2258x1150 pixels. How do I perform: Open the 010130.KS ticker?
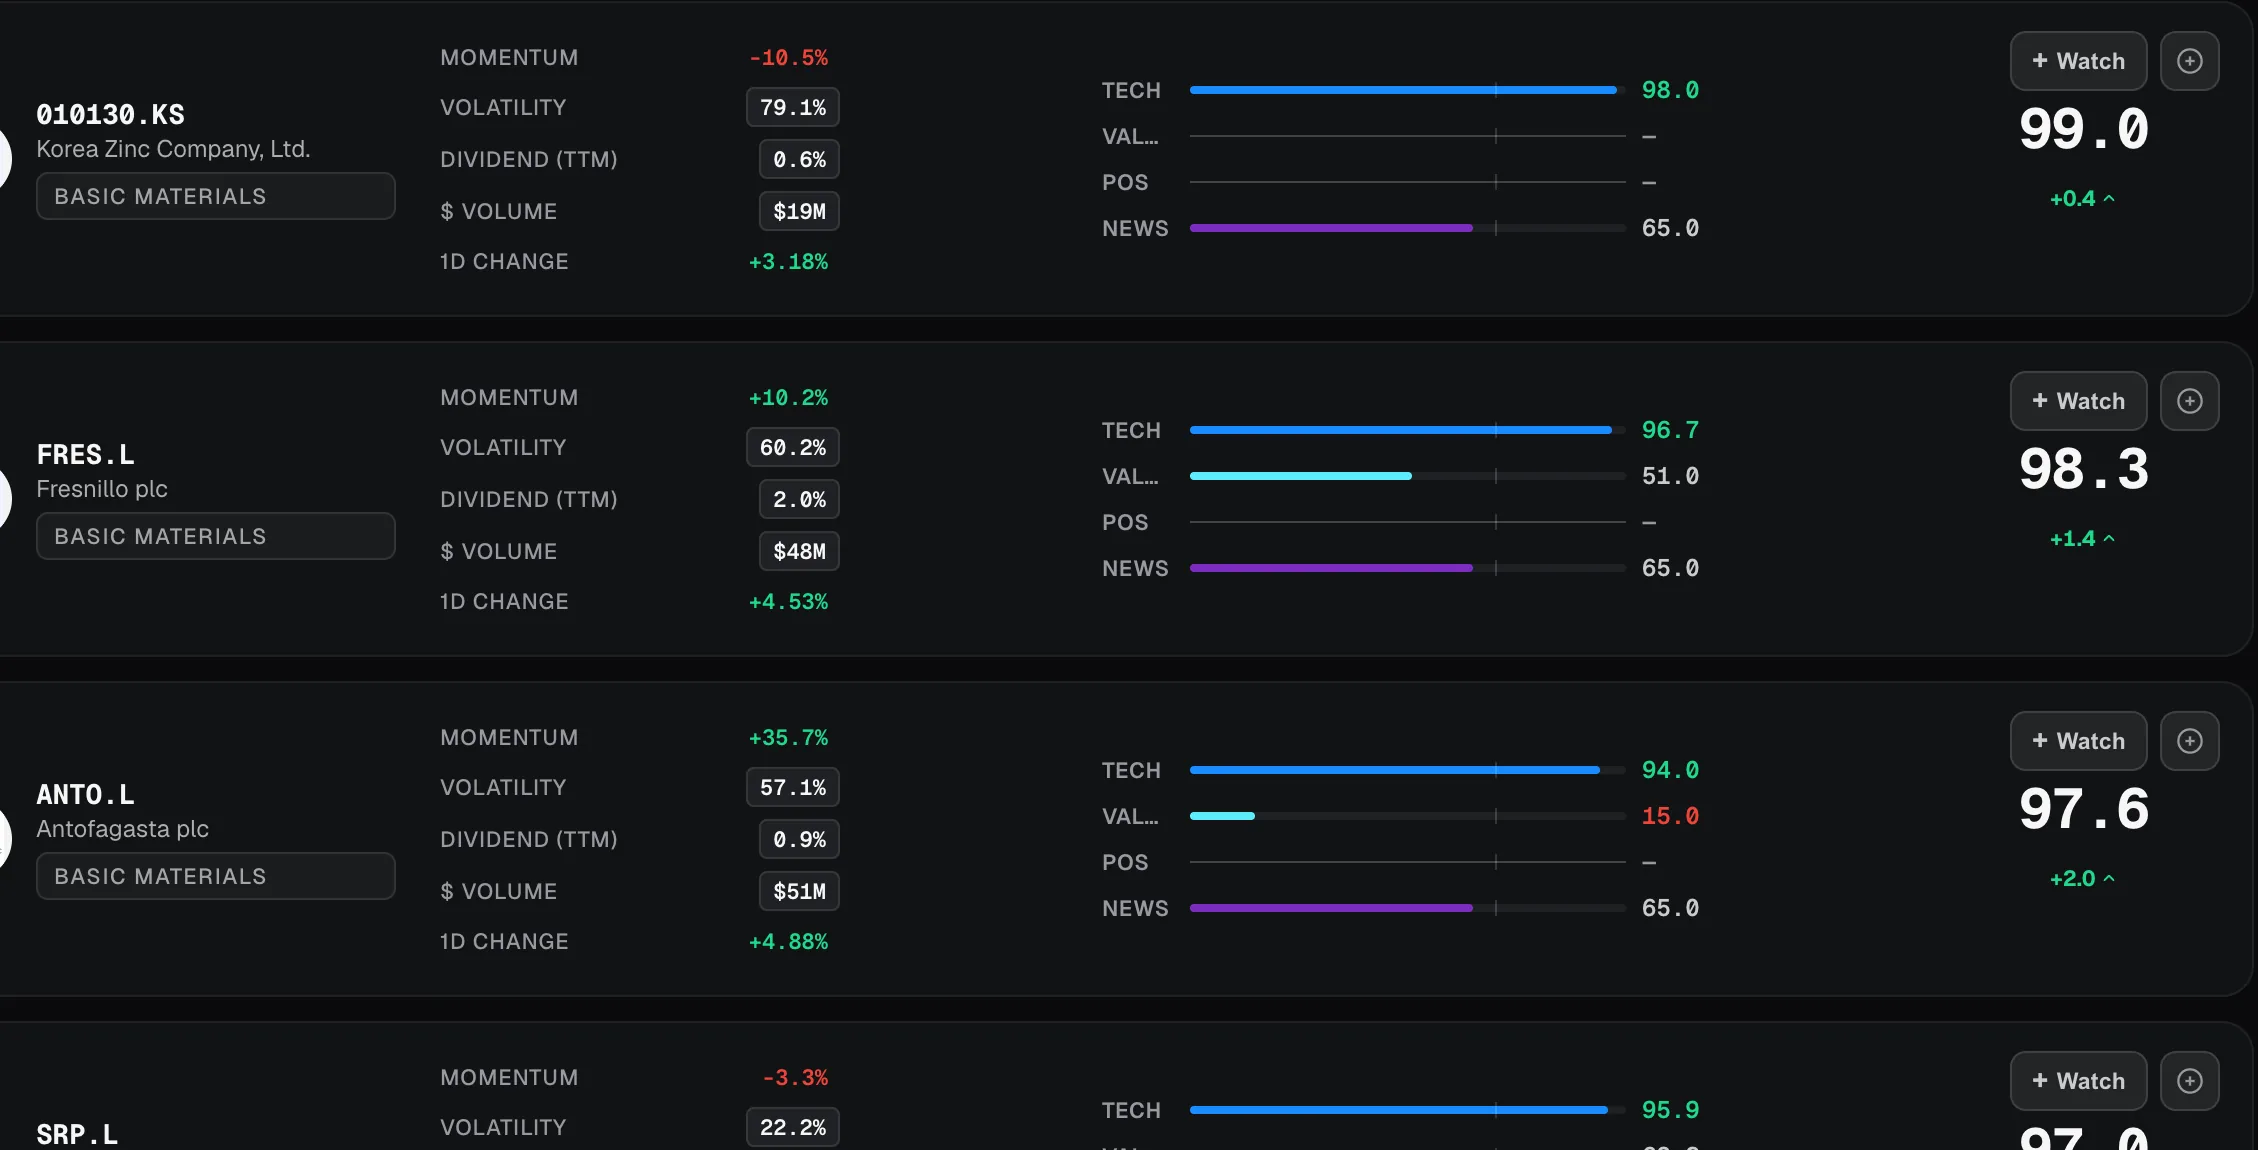[110, 115]
